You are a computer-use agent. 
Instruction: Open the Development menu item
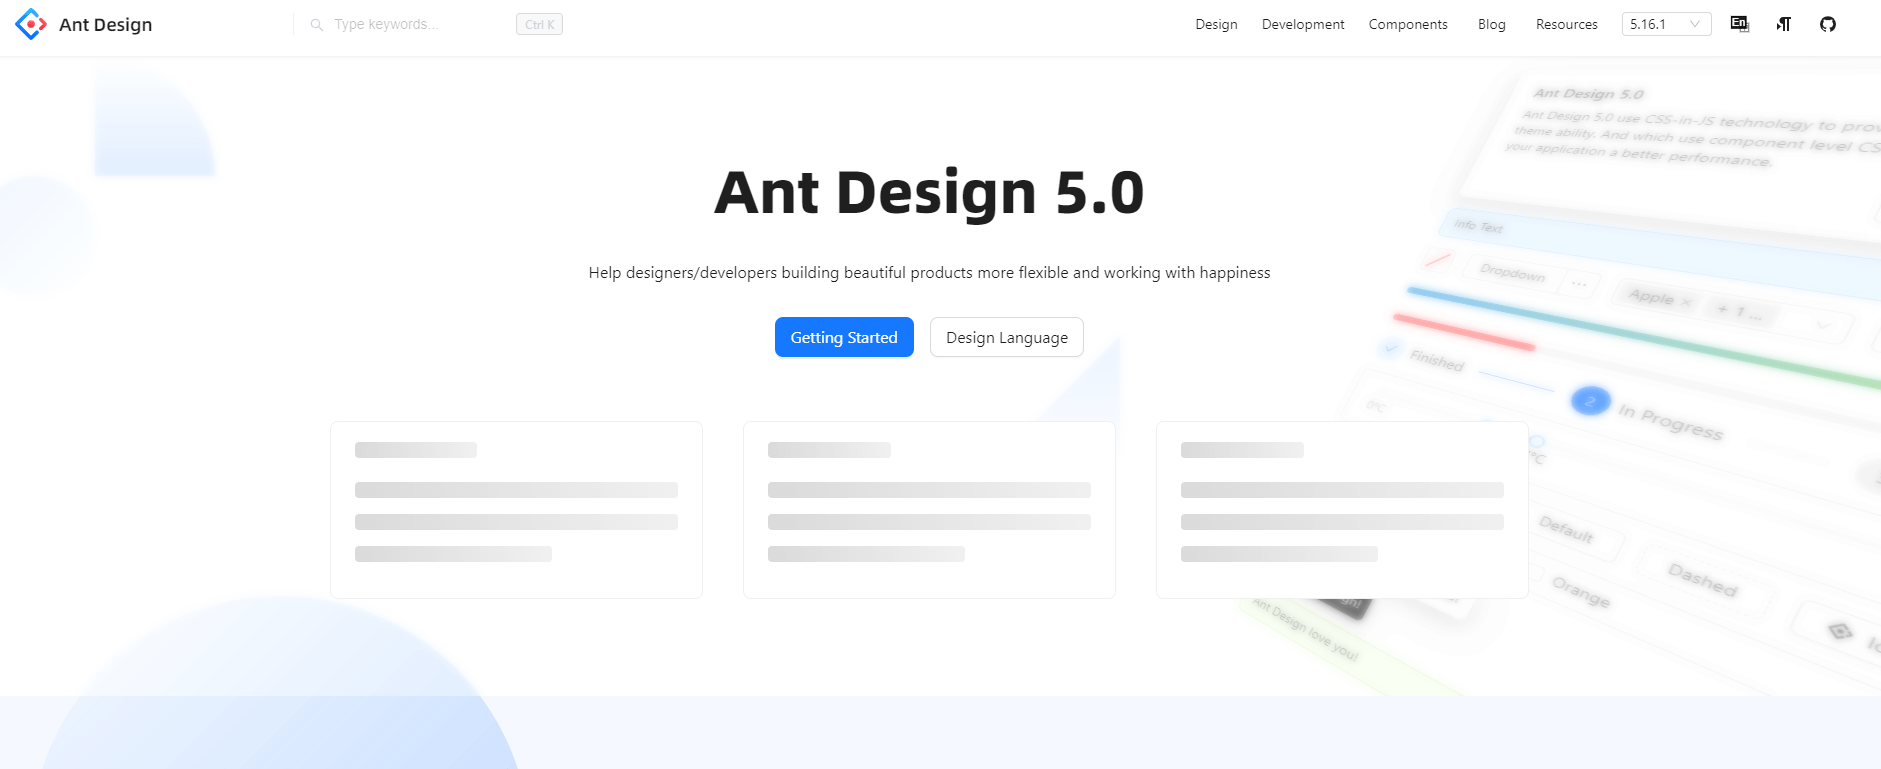coord(1303,24)
